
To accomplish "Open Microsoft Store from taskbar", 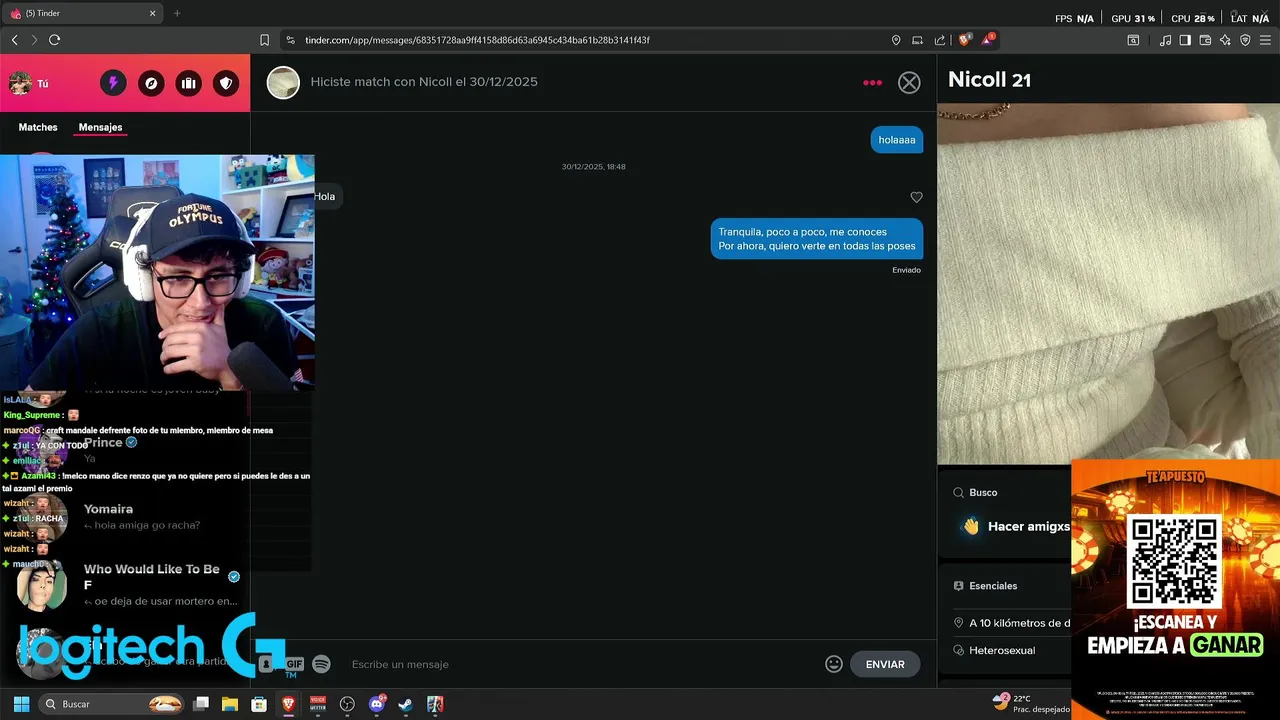I will [259, 704].
